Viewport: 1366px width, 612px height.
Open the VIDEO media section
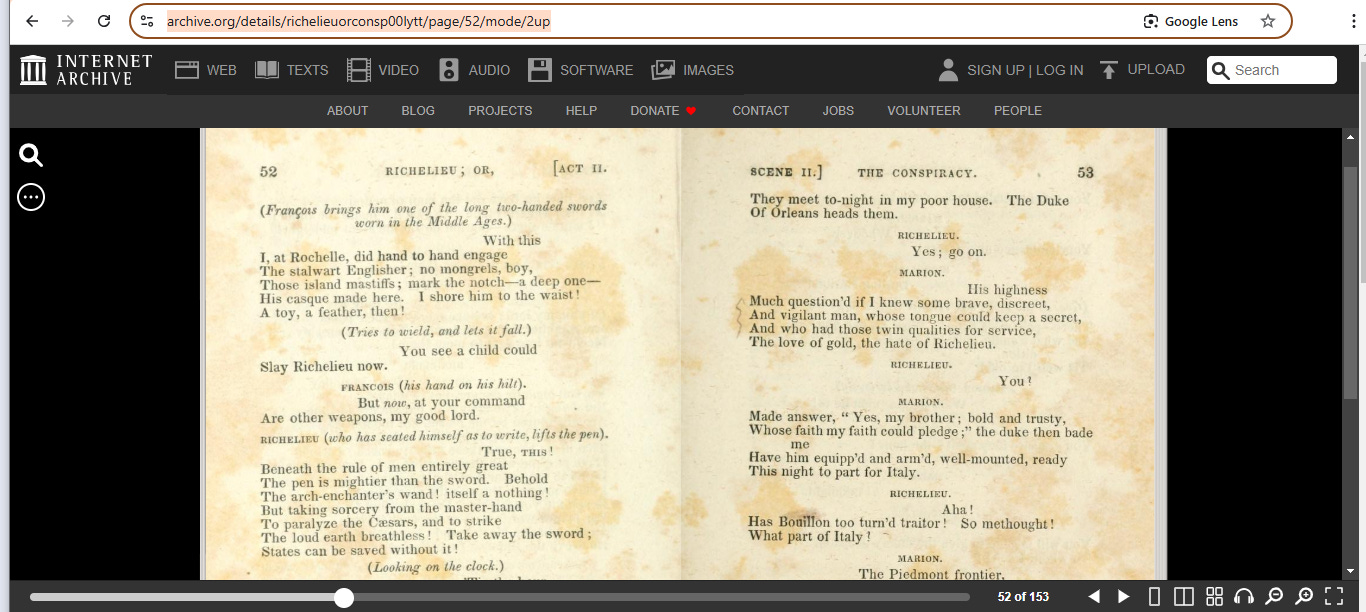pyautogui.click(x=383, y=70)
